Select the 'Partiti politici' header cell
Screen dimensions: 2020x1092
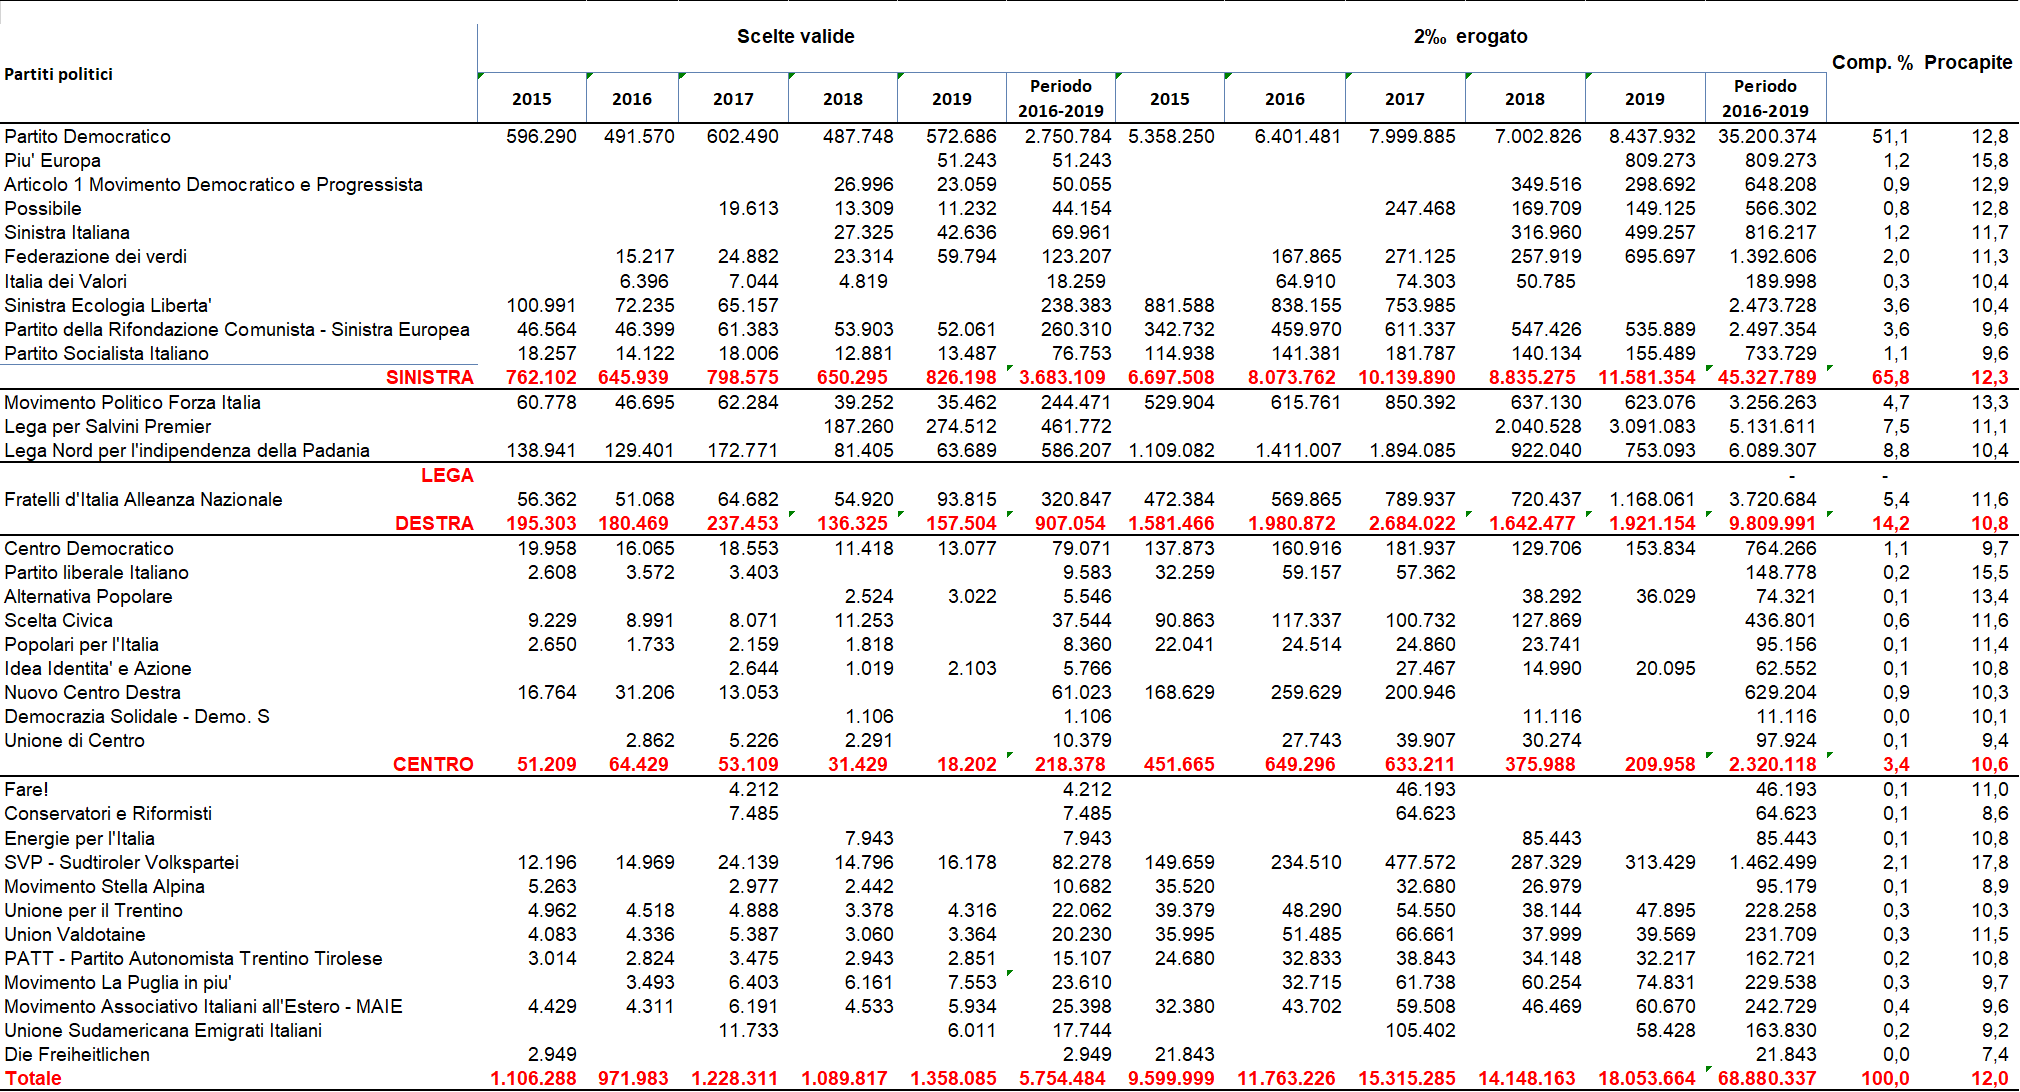pyautogui.click(x=58, y=74)
